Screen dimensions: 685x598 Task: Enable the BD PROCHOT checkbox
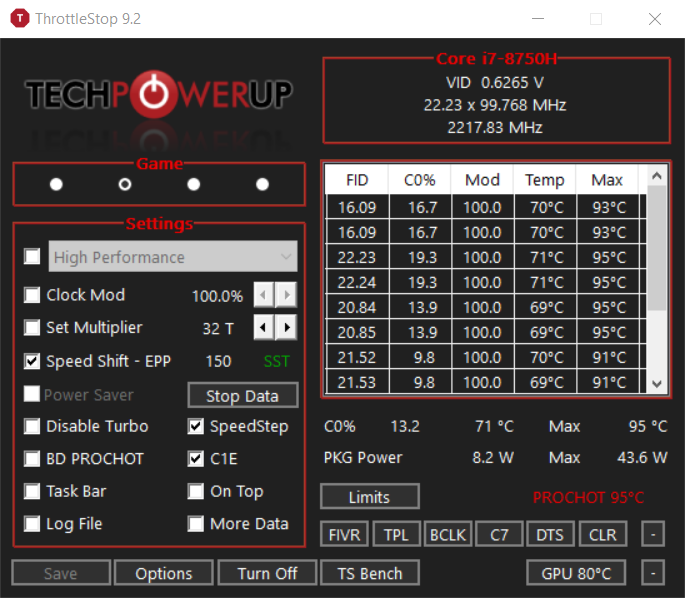click(x=32, y=459)
